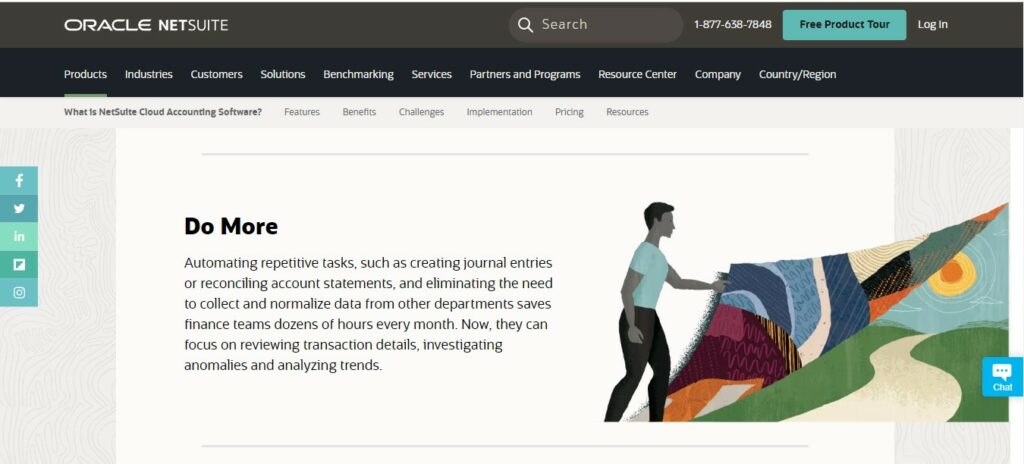Expand the Solutions navigation menu

coord(283,75)
